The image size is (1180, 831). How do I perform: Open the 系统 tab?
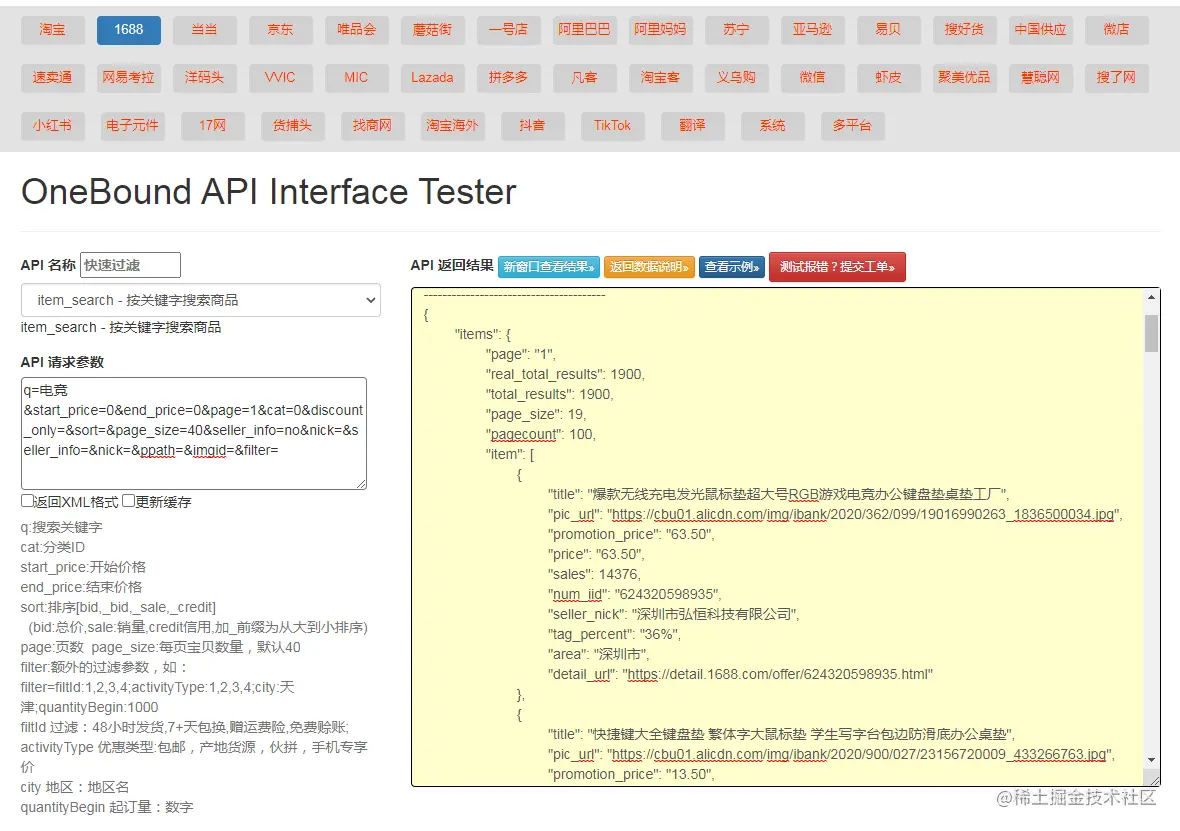coord(773,126)
